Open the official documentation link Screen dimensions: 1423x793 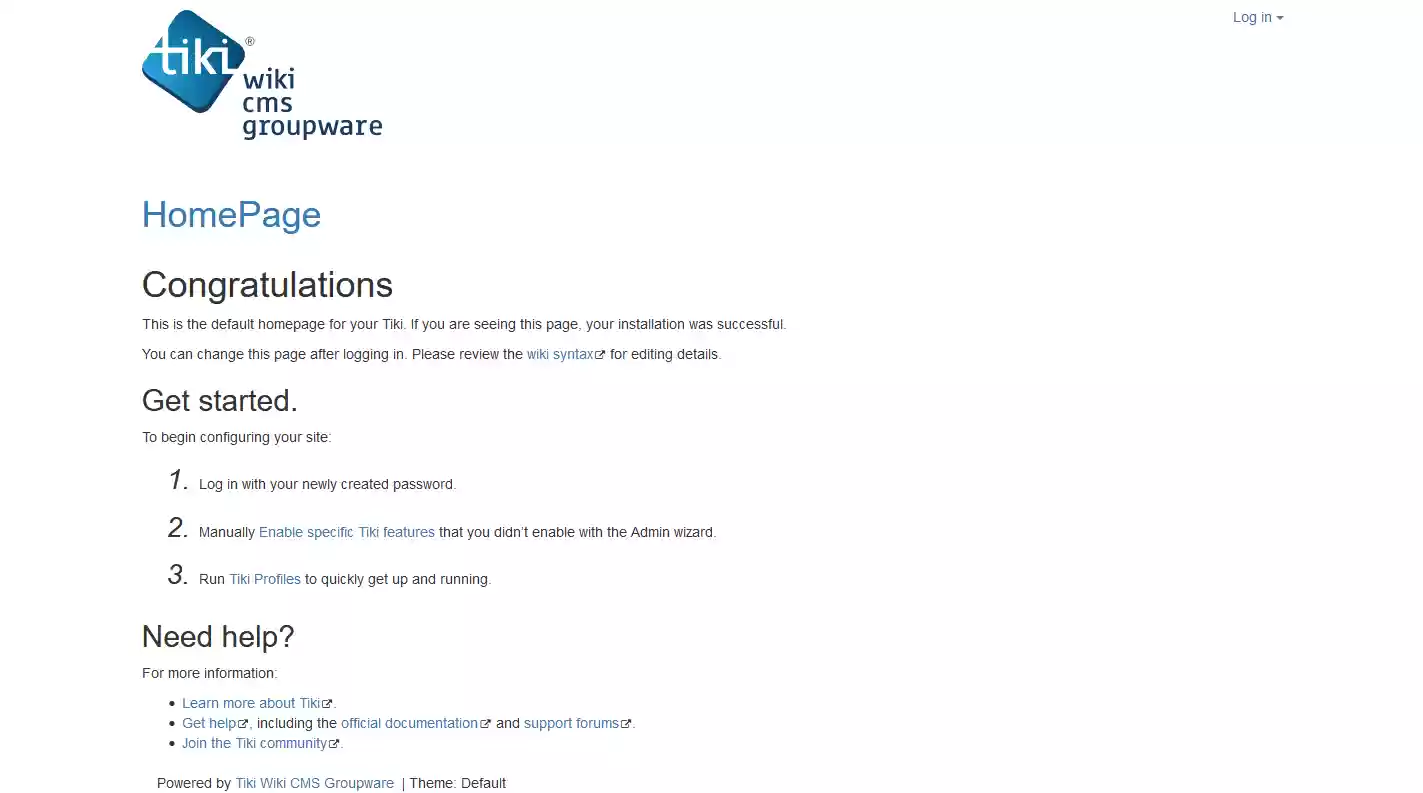(410, 722)
